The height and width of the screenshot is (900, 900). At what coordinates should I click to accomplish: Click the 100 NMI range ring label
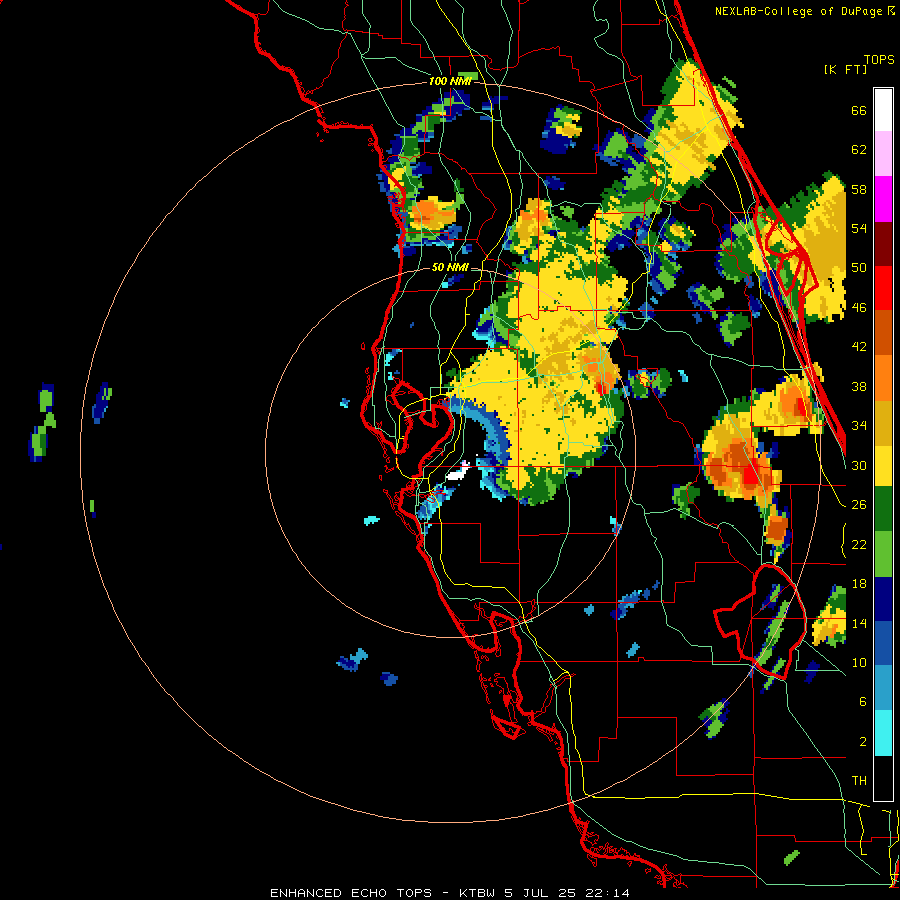450,82
